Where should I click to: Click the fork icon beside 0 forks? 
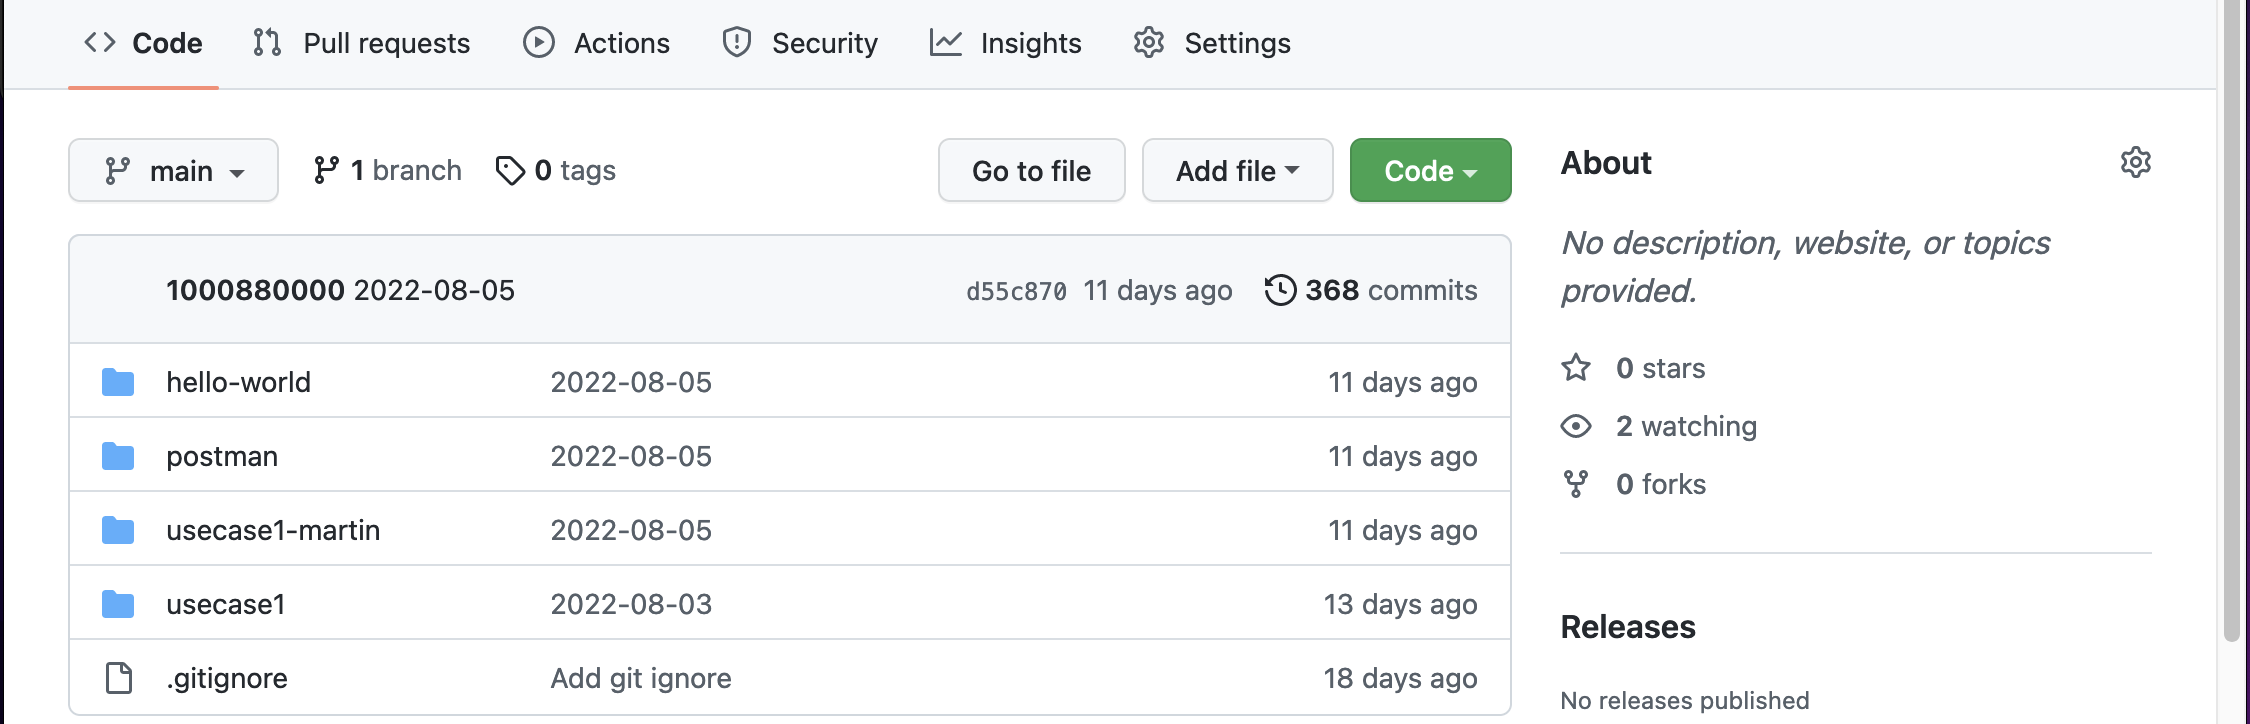(1576, 484)
